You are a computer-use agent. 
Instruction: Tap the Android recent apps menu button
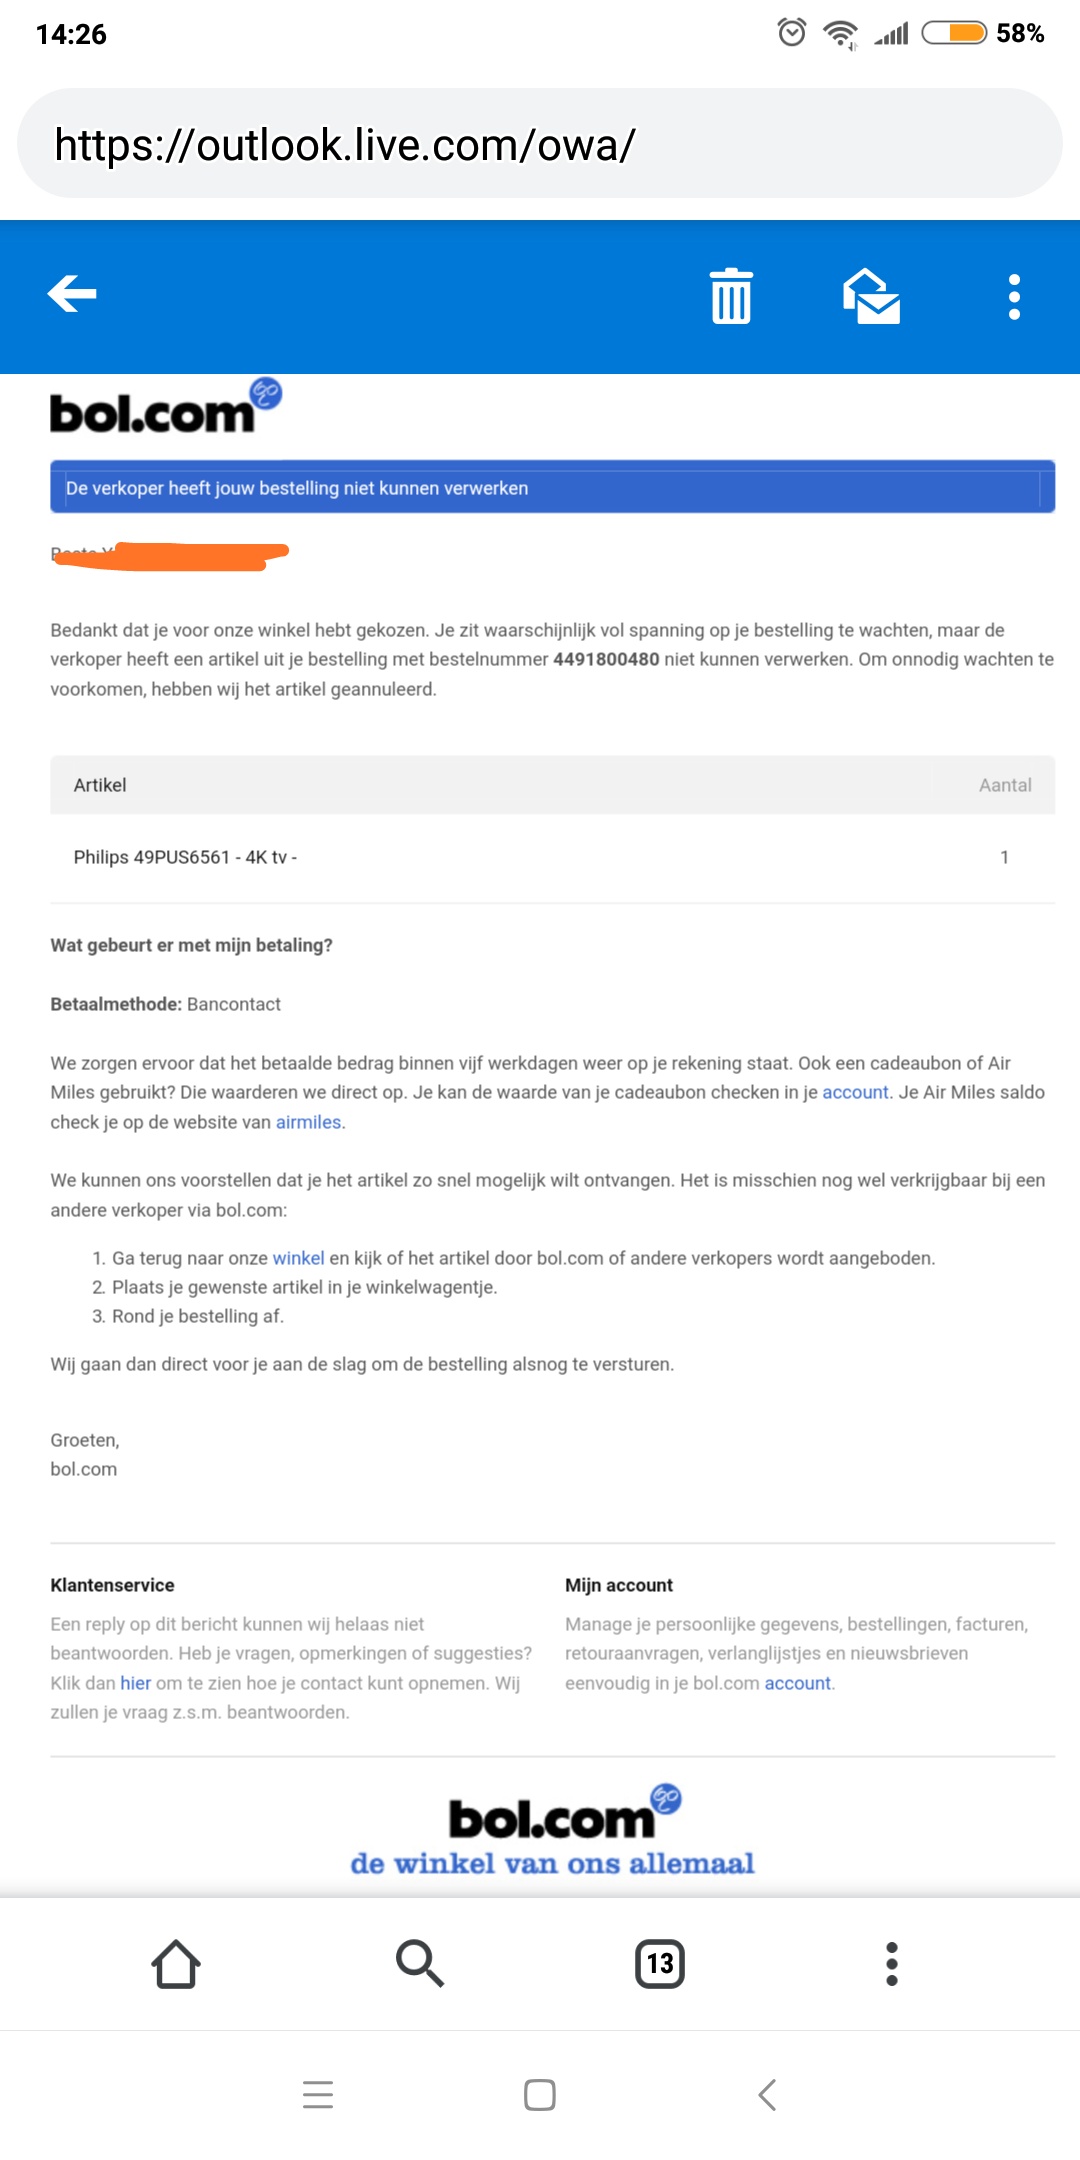(318, 2094)
